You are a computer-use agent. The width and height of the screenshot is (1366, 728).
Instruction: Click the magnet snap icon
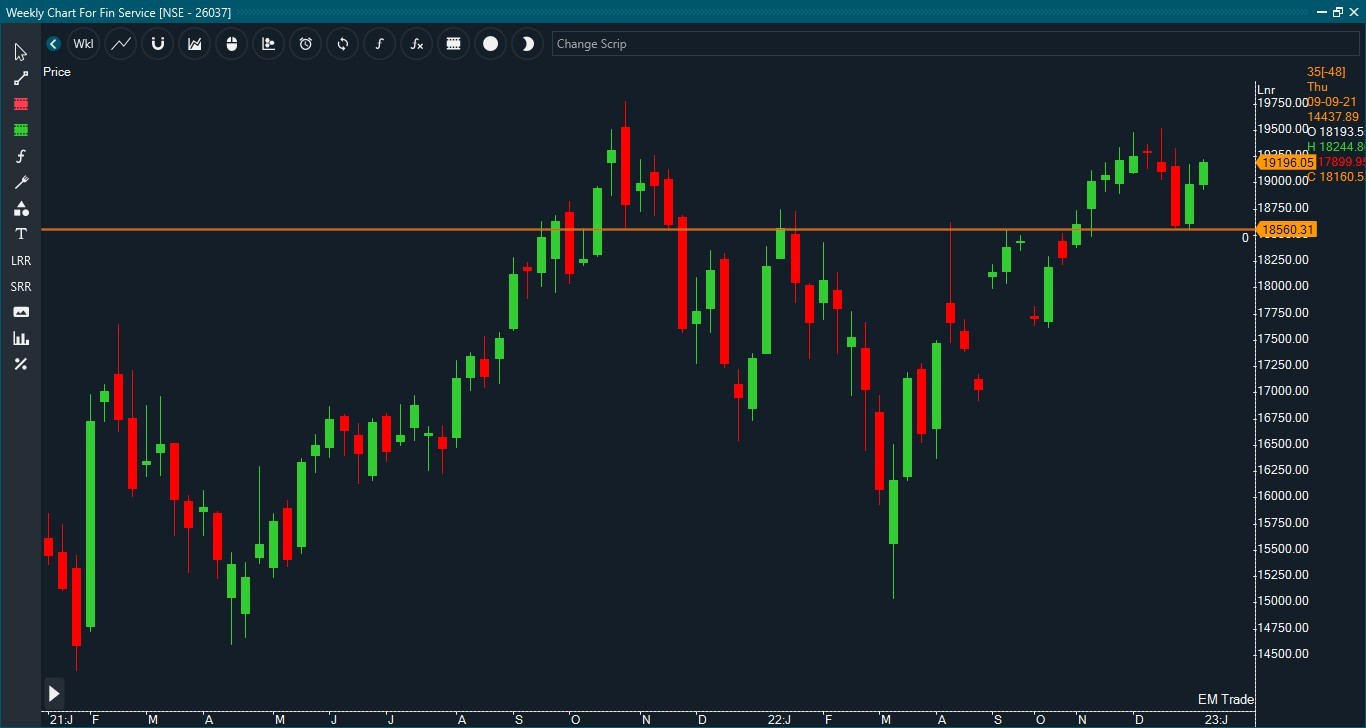pyautogui.click(x=157, y=44)
